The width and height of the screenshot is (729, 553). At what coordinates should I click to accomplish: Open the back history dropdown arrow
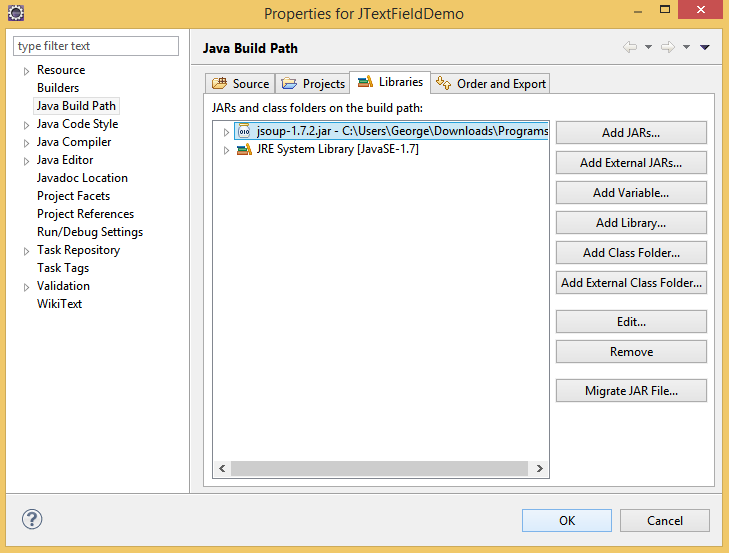point(648,47)
